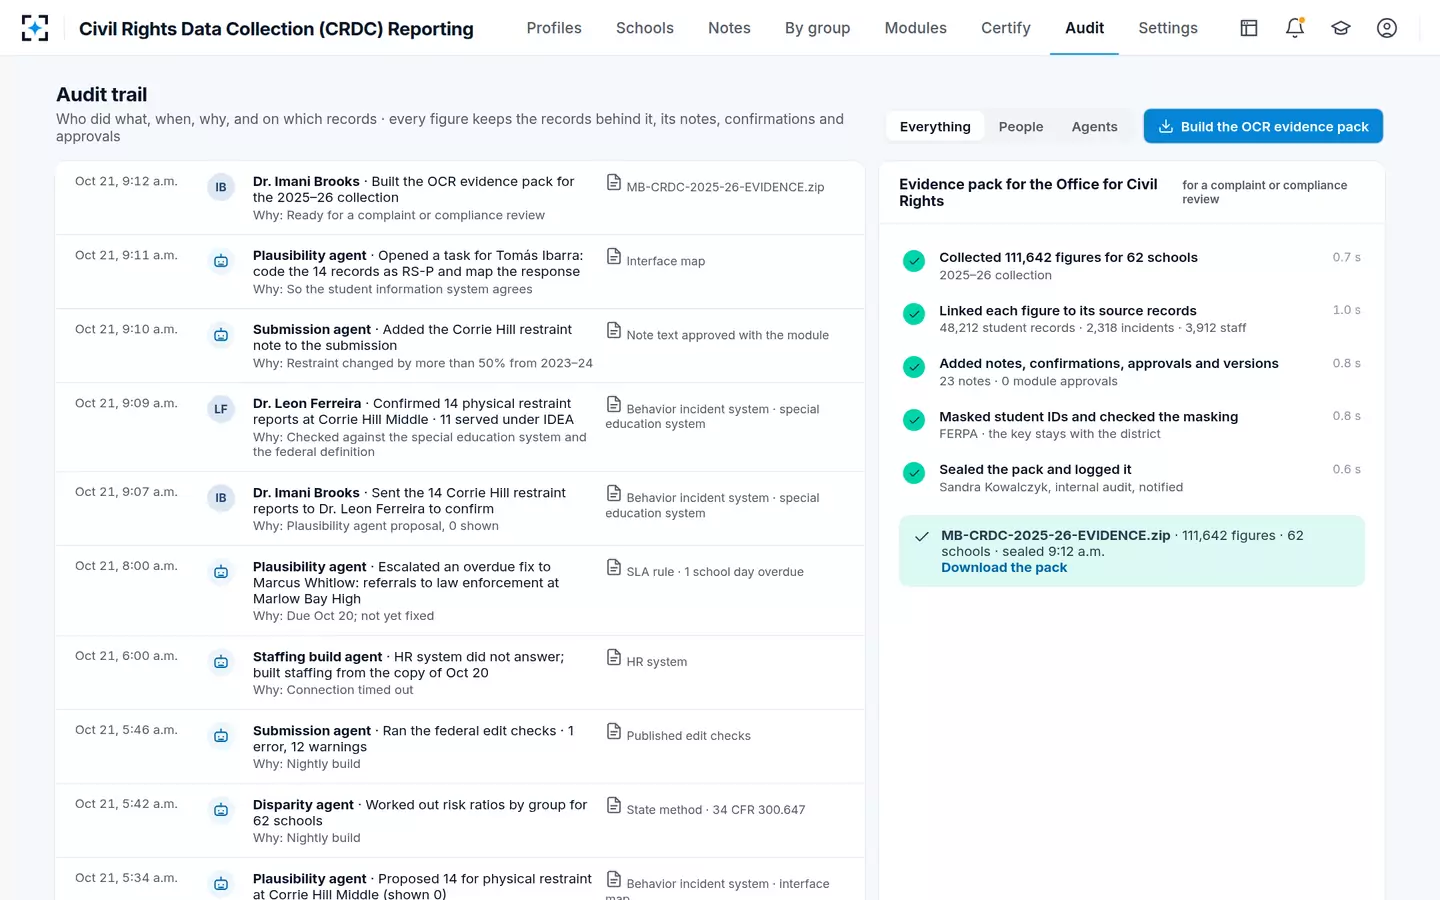Open the table layout icon in header

pyautogui.click(x=1249, y=28)
